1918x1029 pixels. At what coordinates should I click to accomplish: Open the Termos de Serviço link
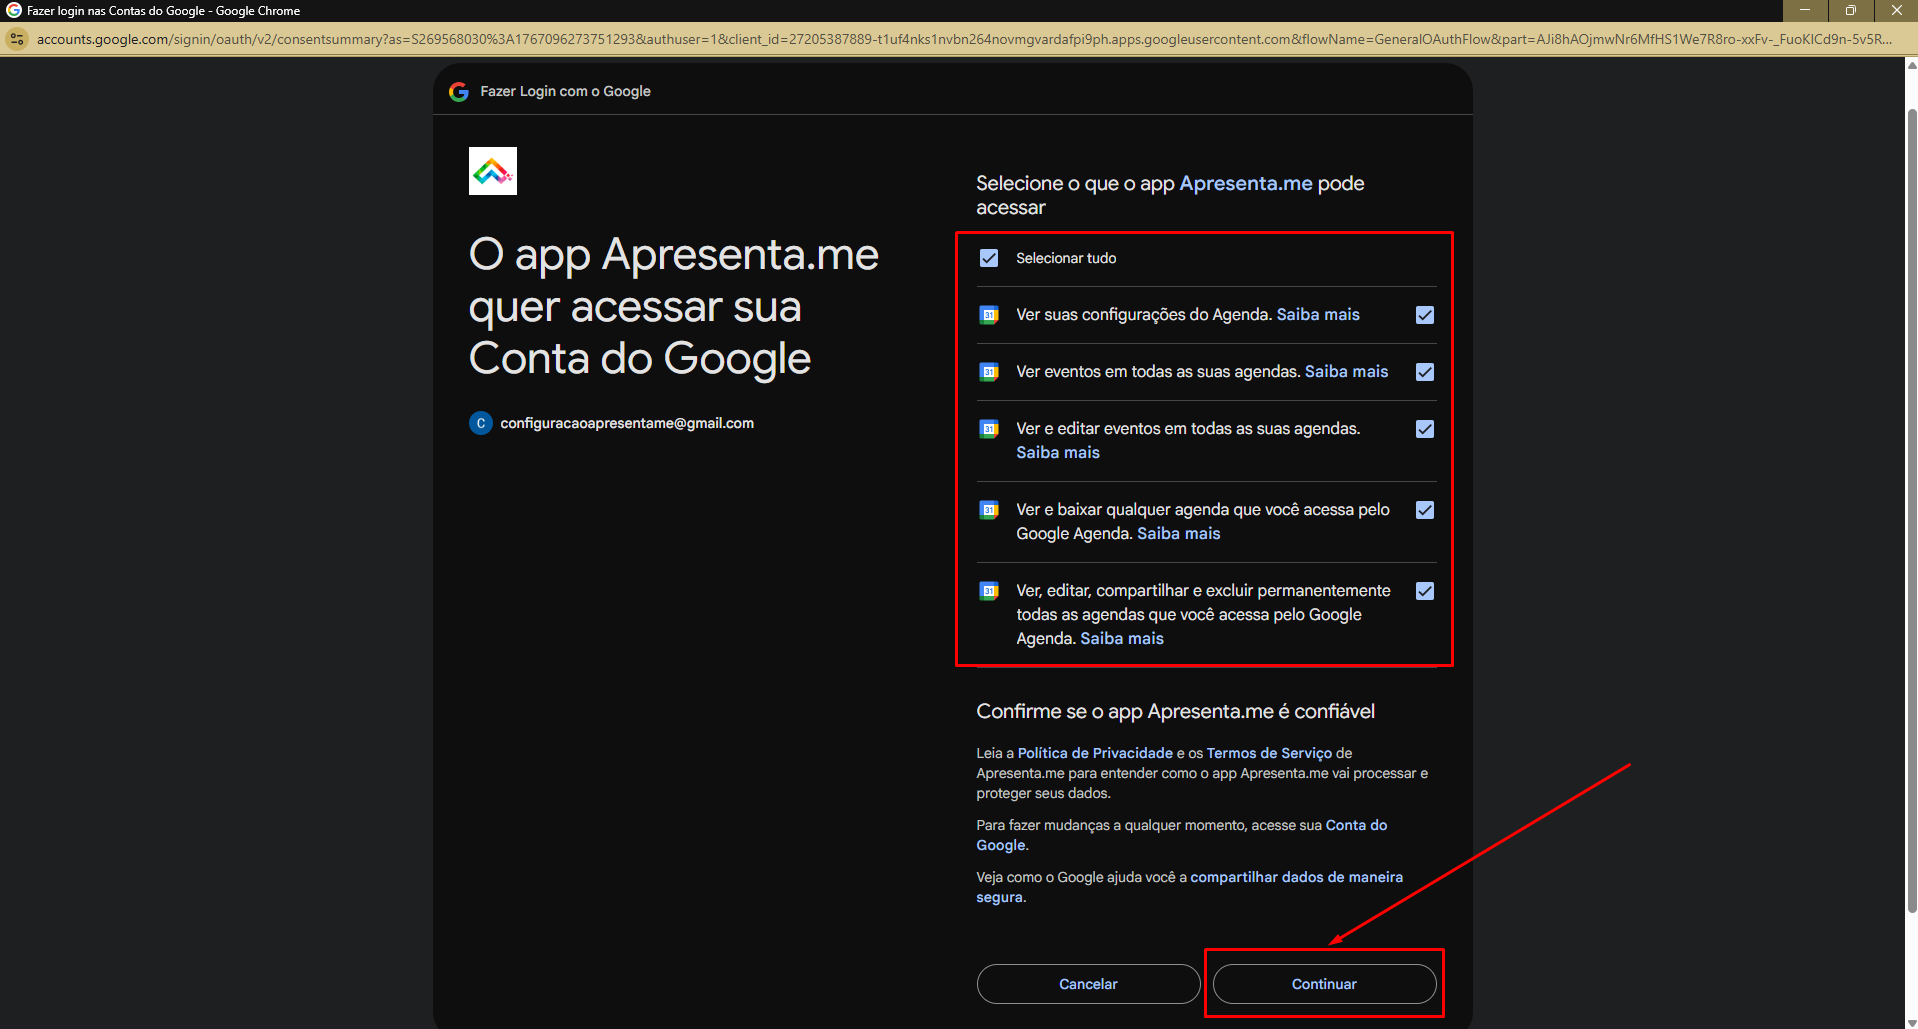(x=1269, y=753)
